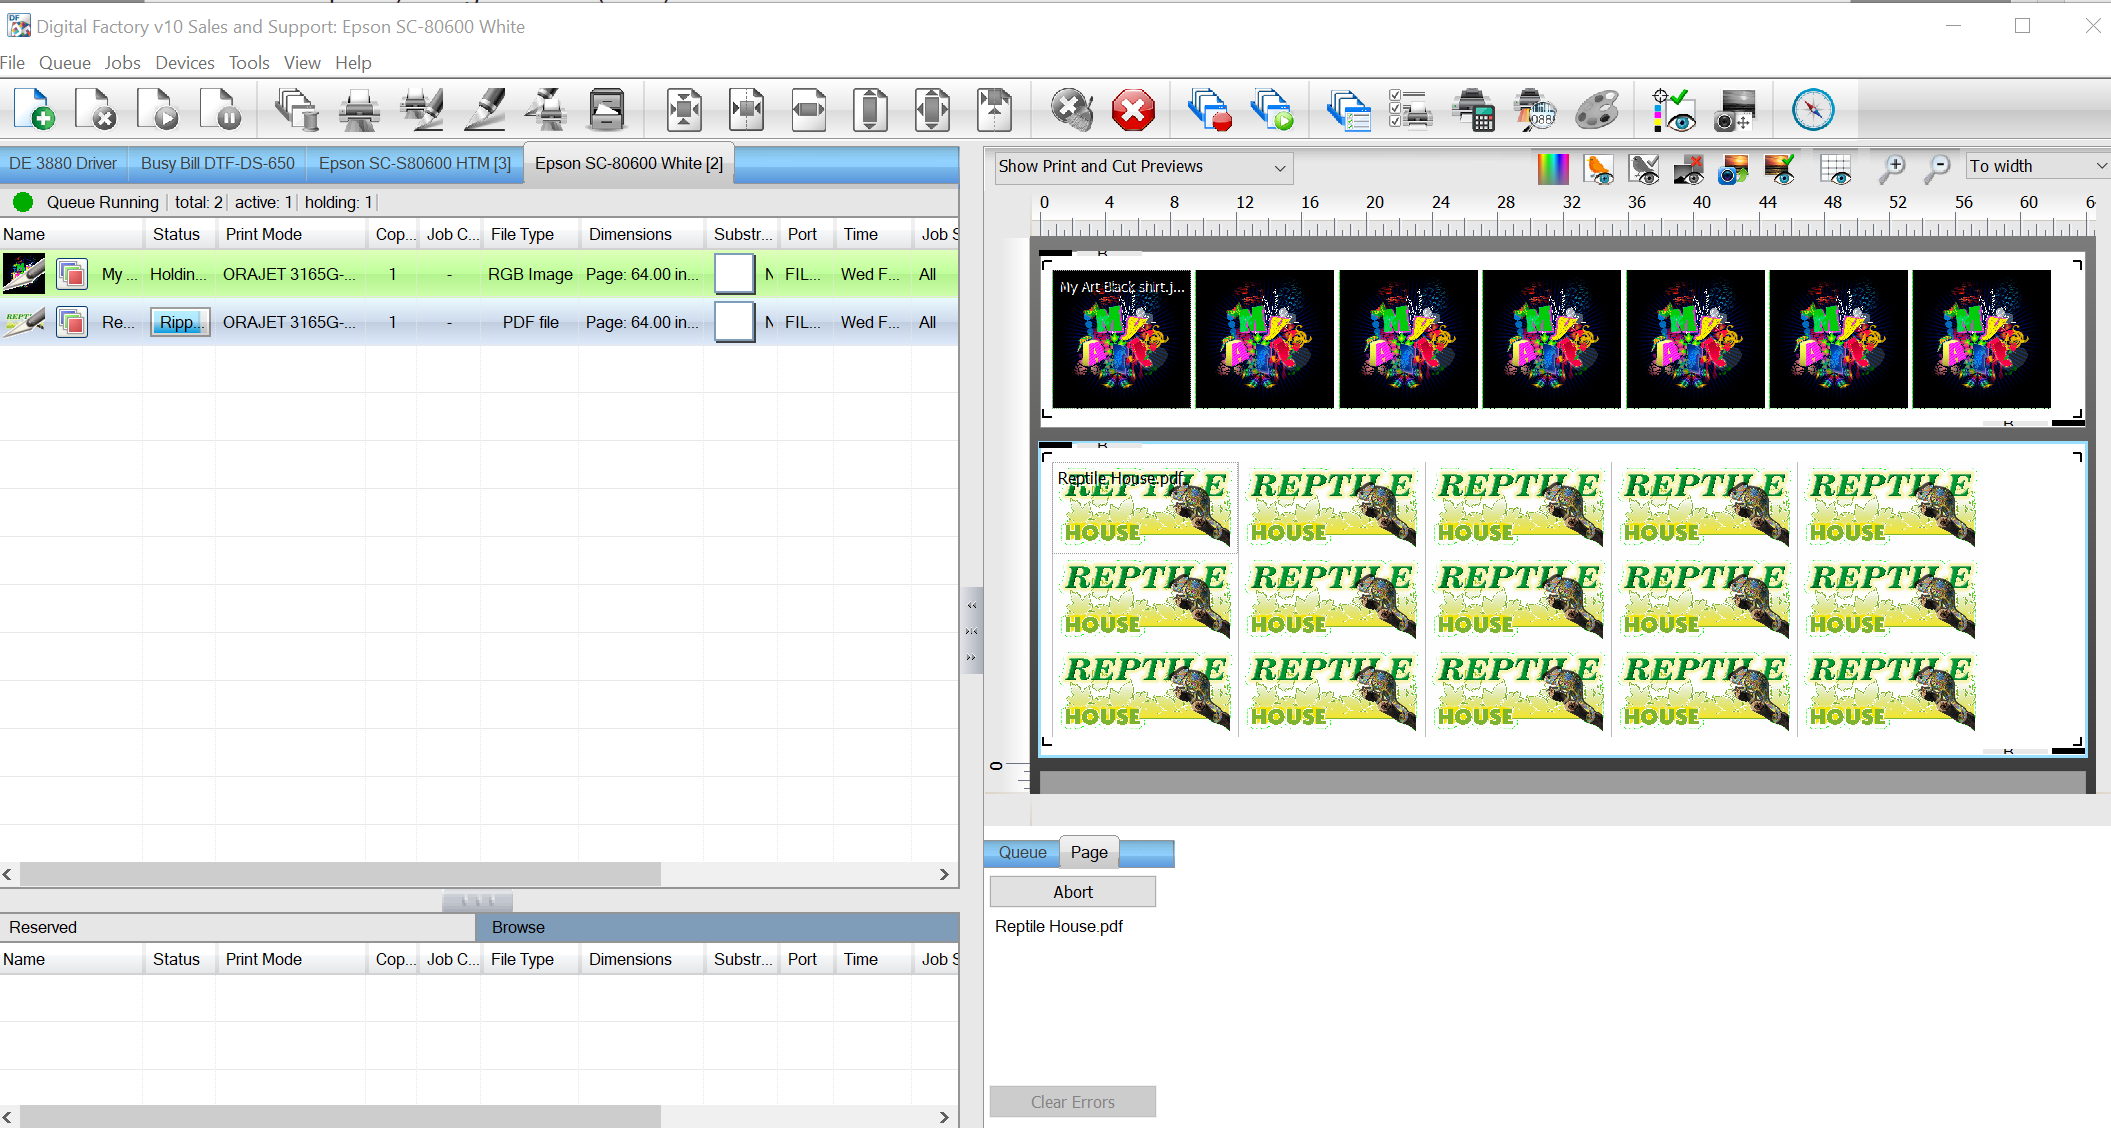Click the grey acorn cancel icon
The image size is (2111, 1128).
(x=1072, y=109)
